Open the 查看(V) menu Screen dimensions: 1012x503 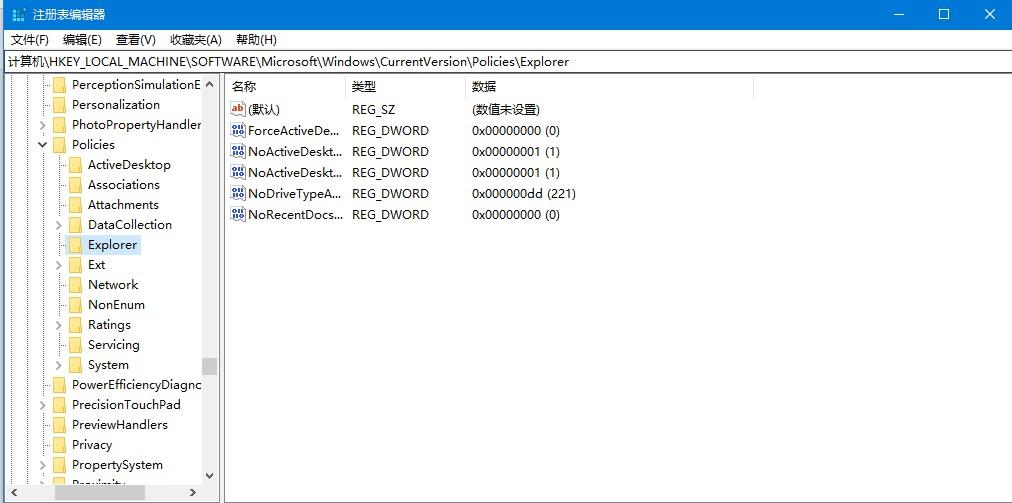[136, 40]
